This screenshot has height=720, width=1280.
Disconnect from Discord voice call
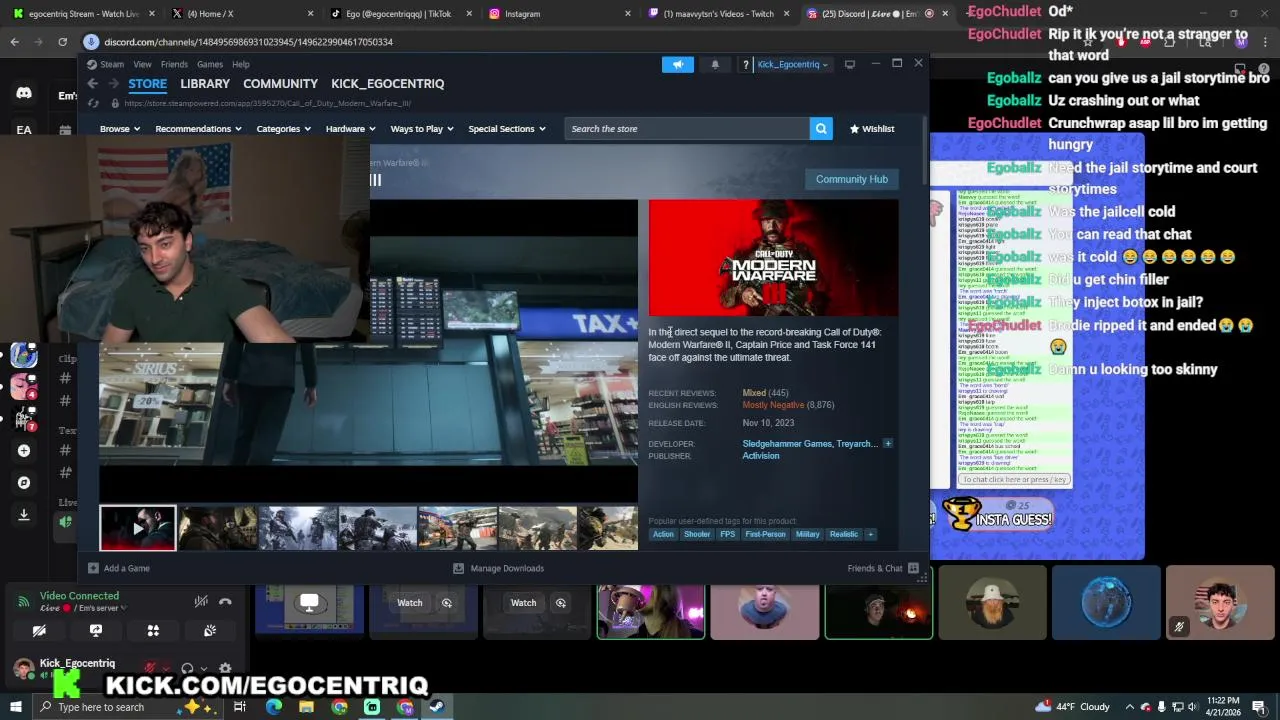click(x=225, y=601)
